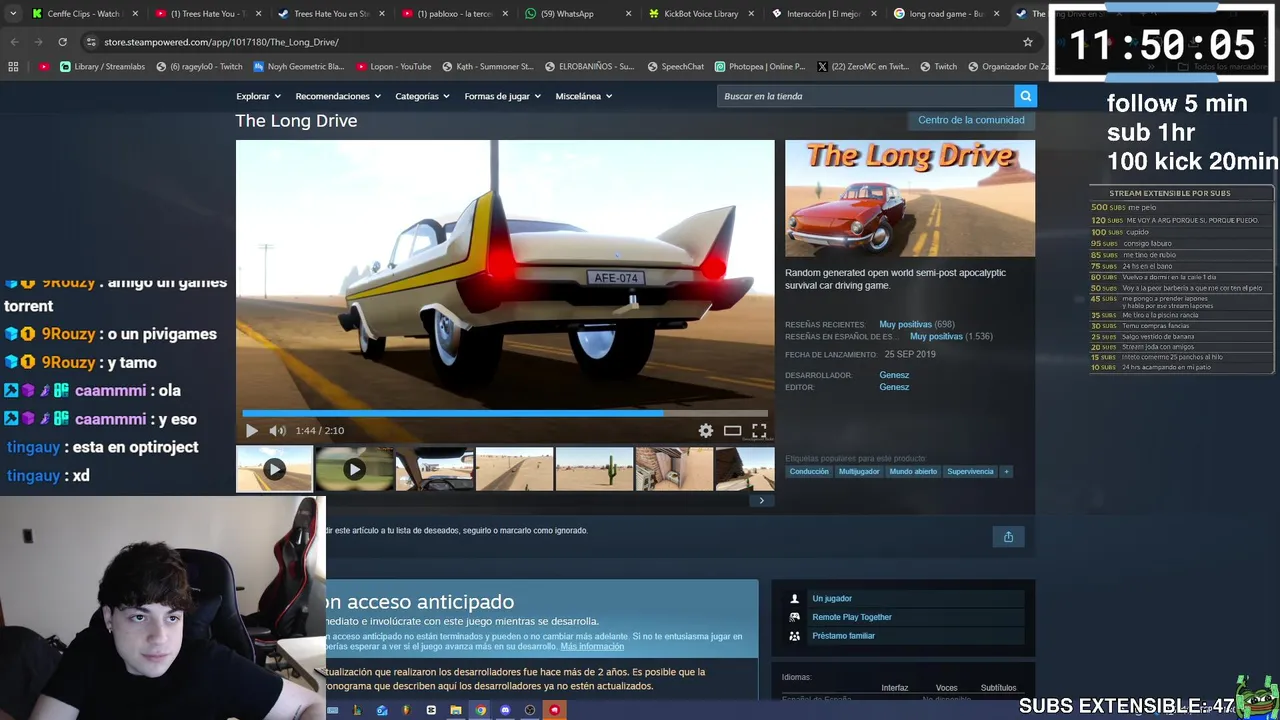Expand Formas de jugar menu
1280x720 pixels.
pyautogui.click(x=502, y=96)
